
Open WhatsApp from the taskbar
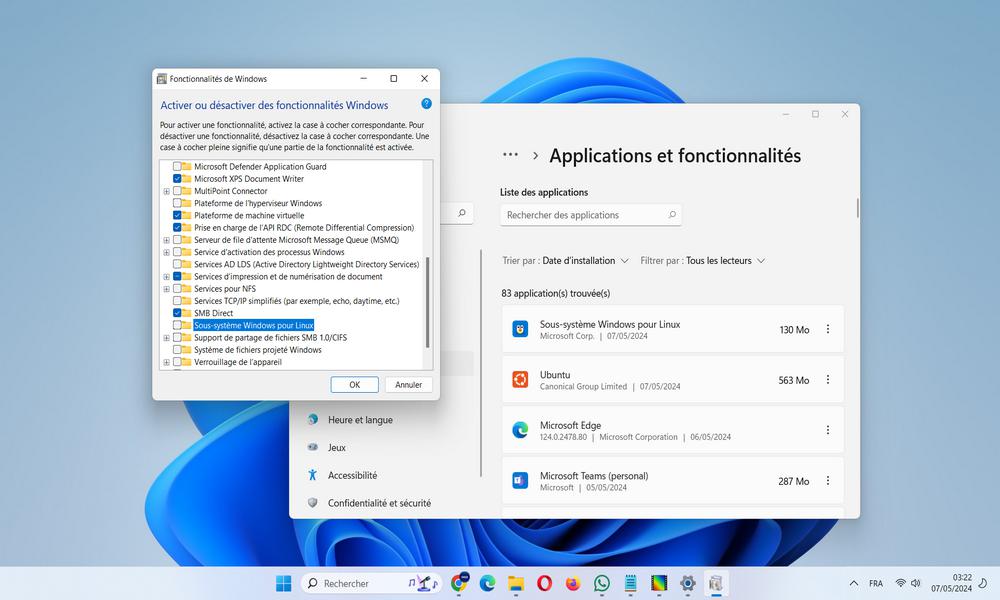[601, 583]
